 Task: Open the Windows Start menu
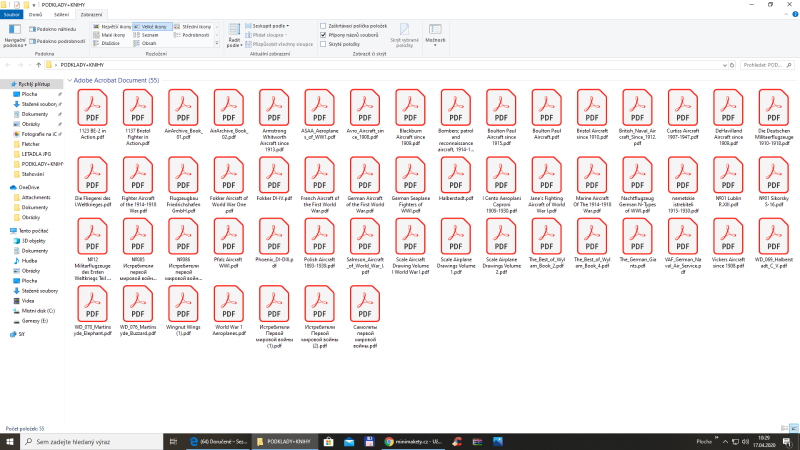tap(10, 442)
